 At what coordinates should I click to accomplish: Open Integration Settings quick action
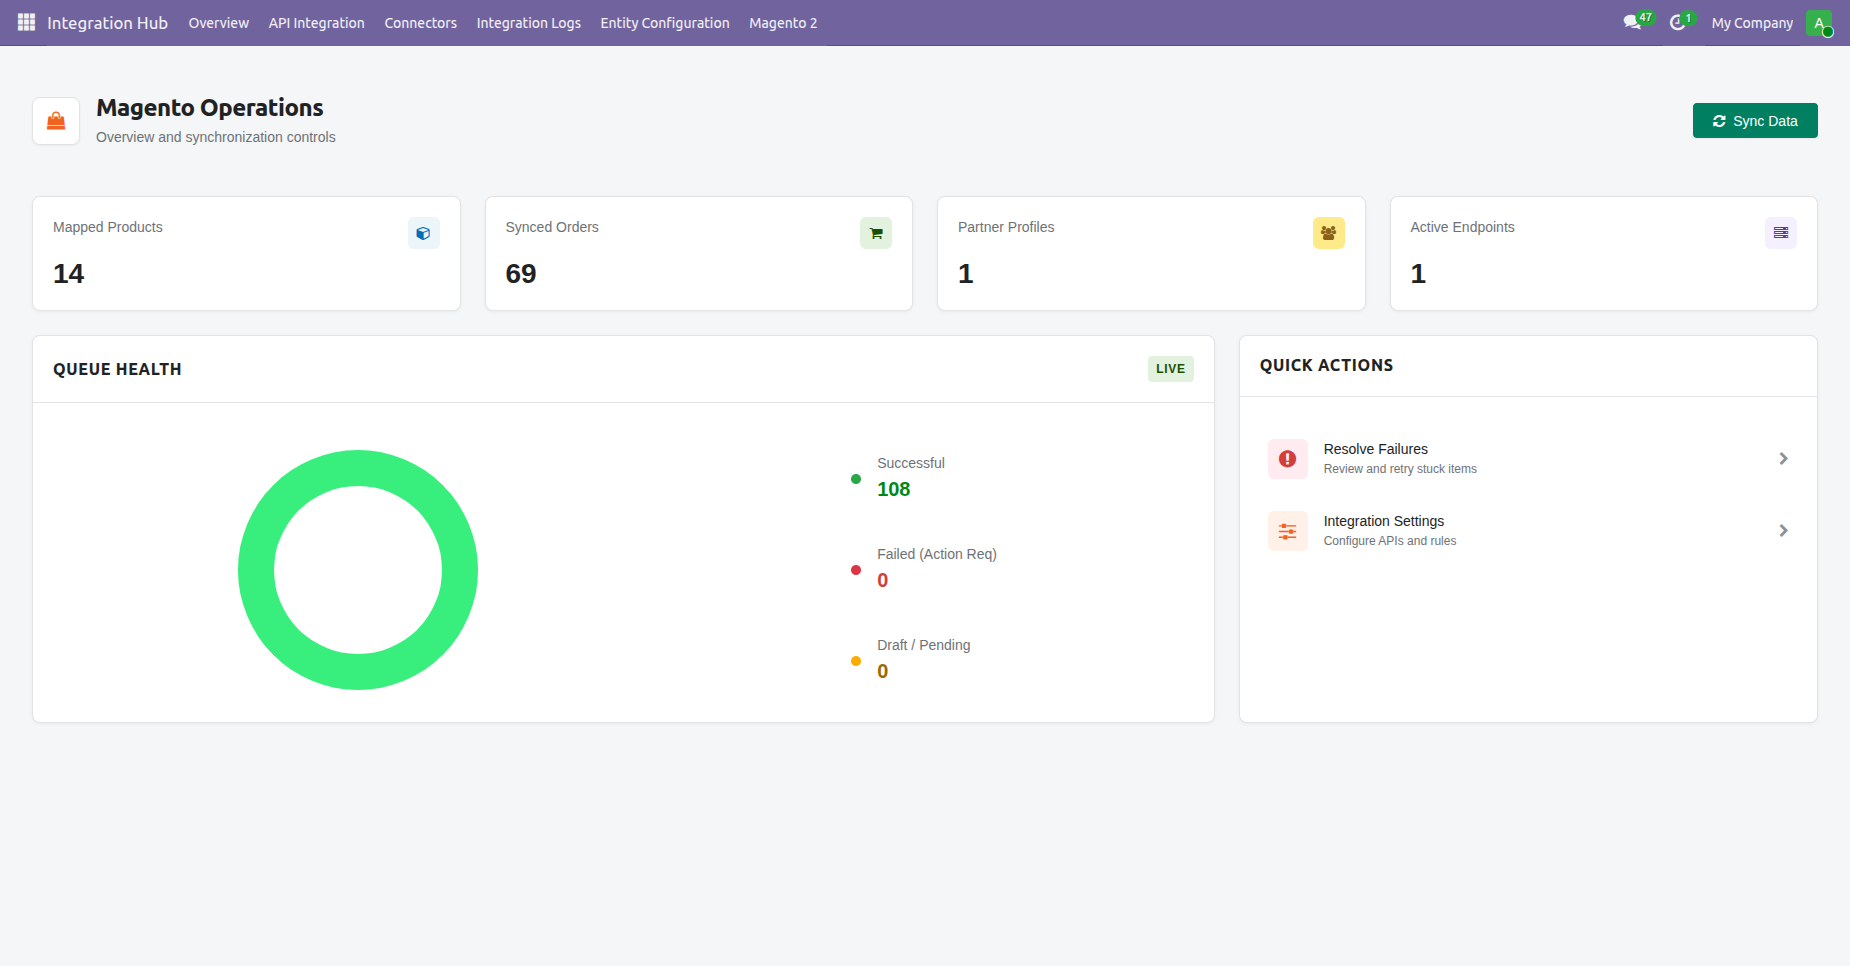[x=1528, y=531]
